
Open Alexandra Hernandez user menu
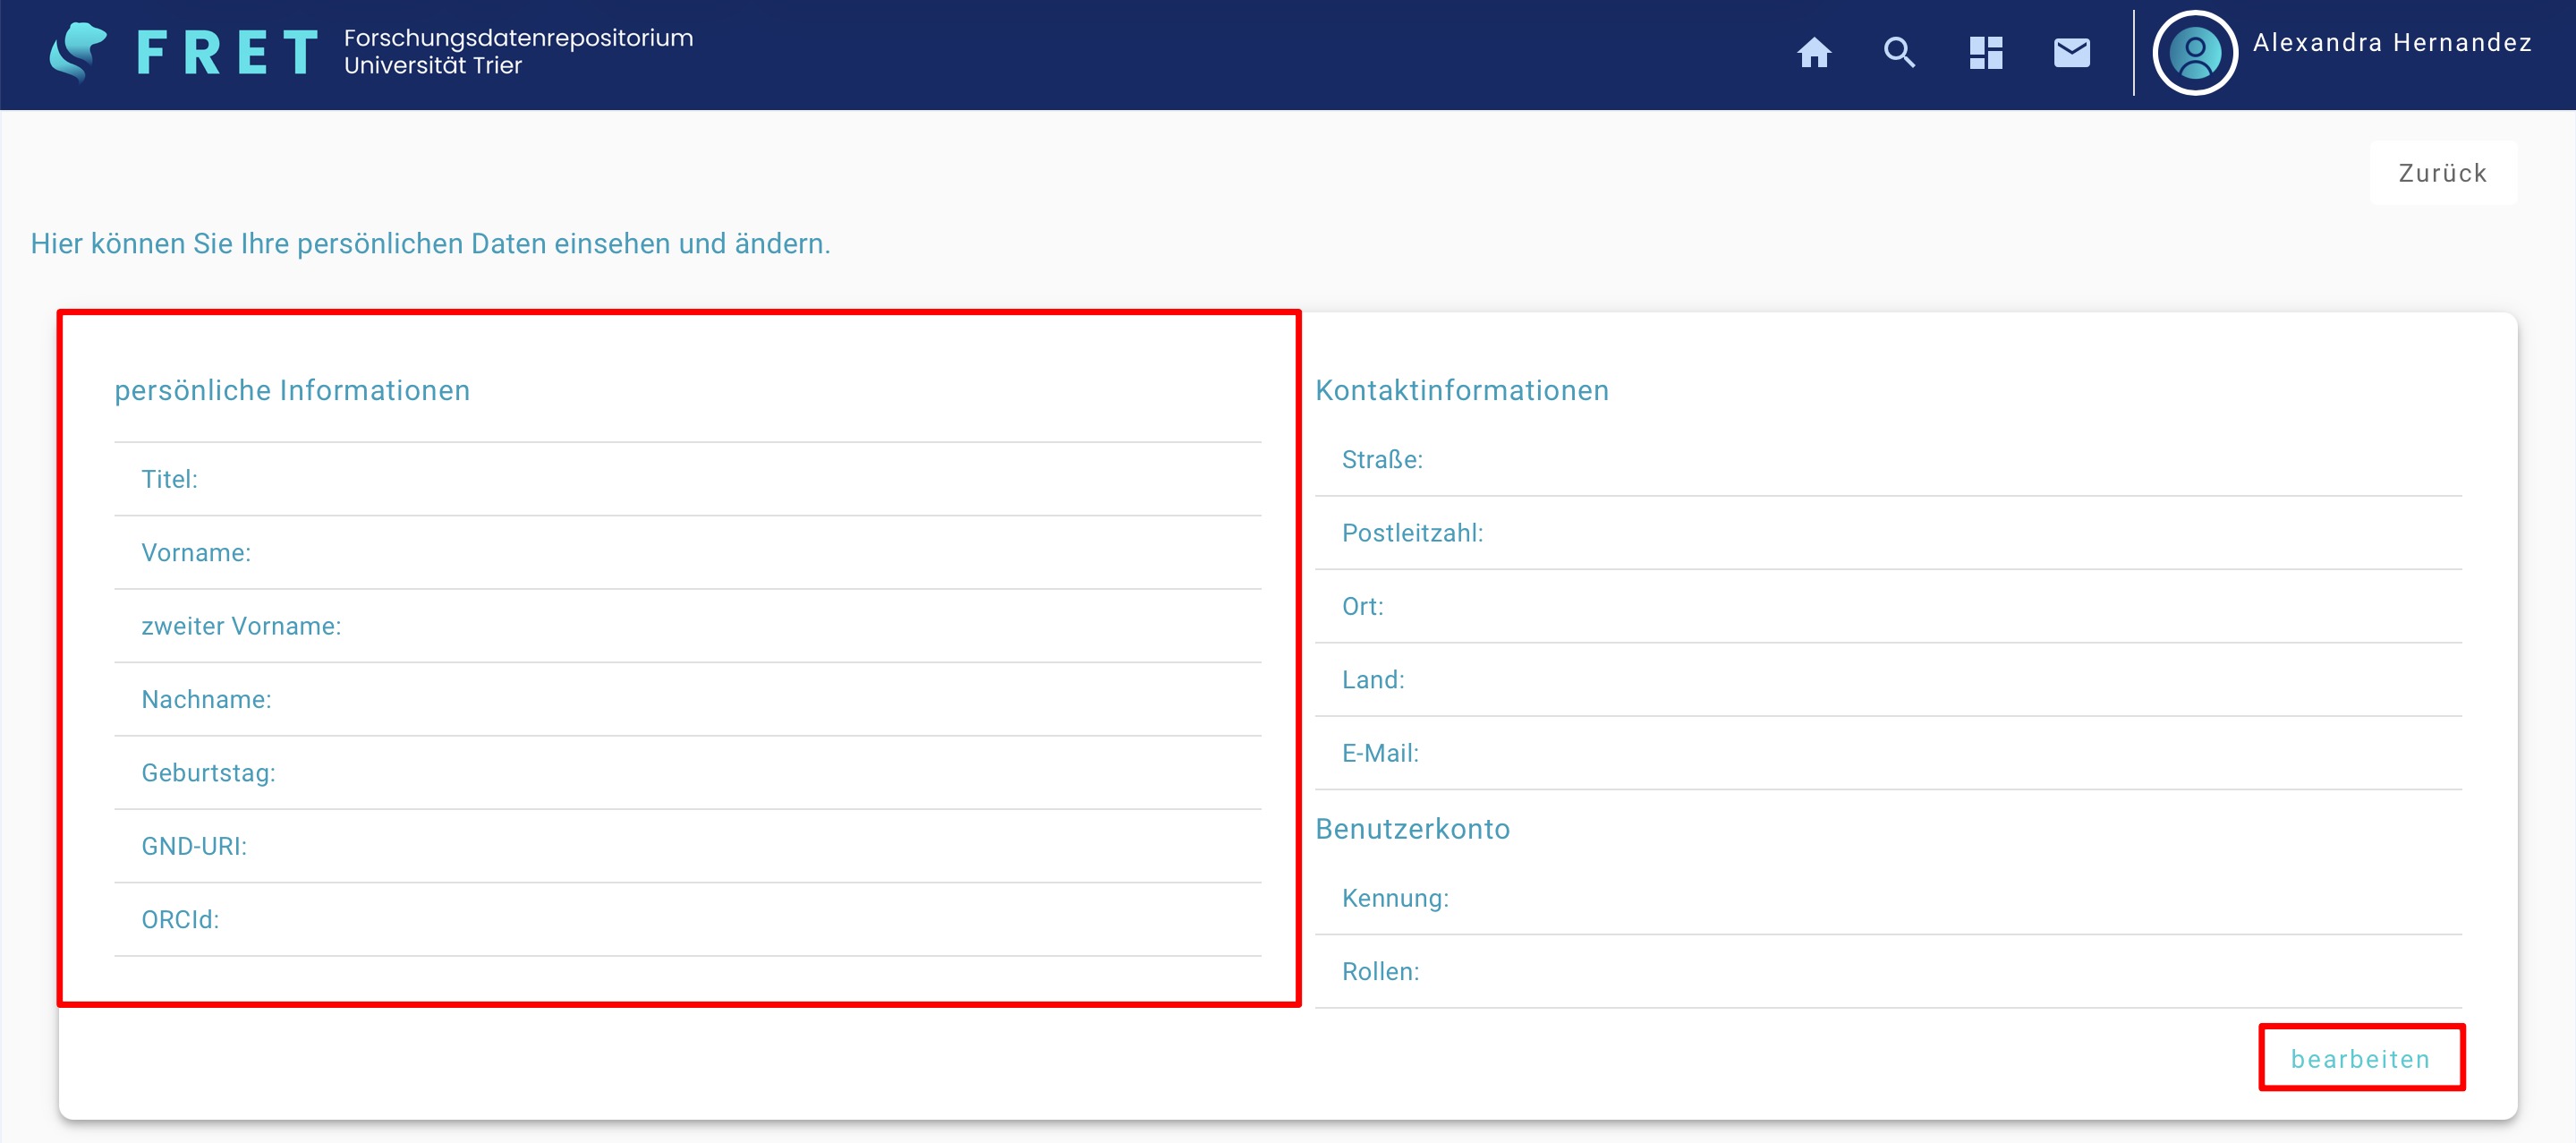pos(2392,43)
